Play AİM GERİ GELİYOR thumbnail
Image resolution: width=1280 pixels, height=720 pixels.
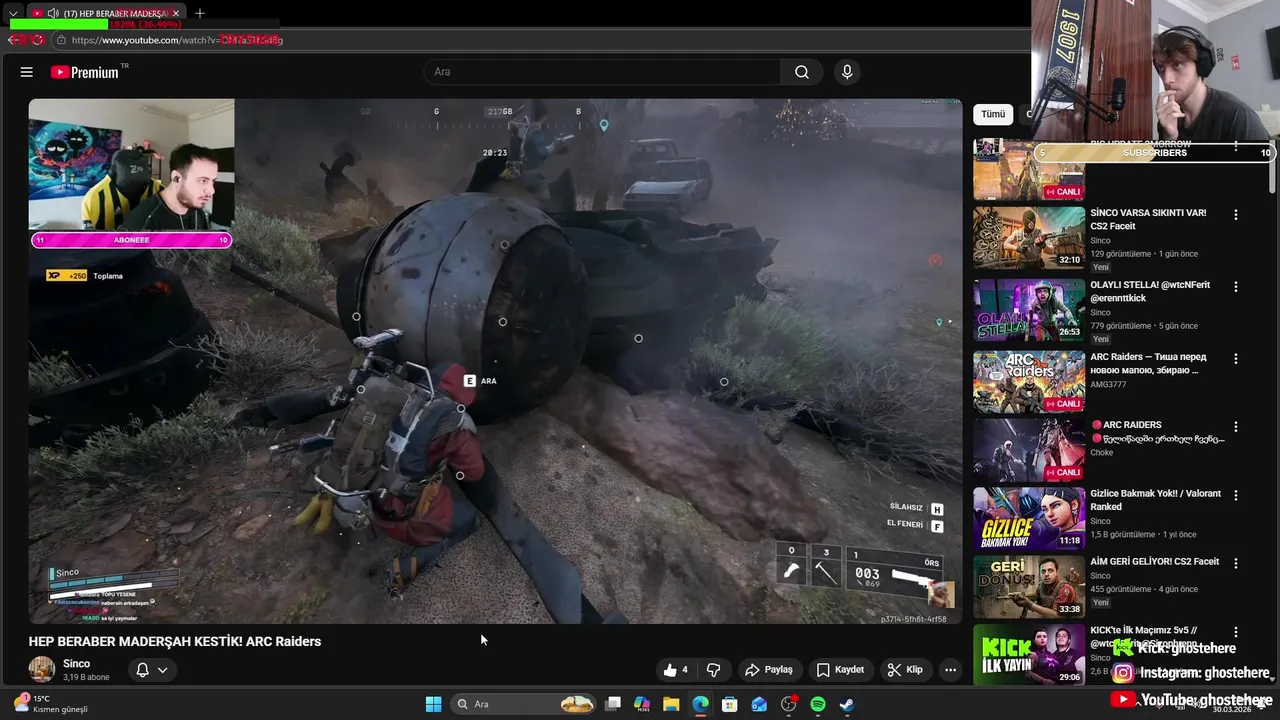click(x=1029, y=586)
